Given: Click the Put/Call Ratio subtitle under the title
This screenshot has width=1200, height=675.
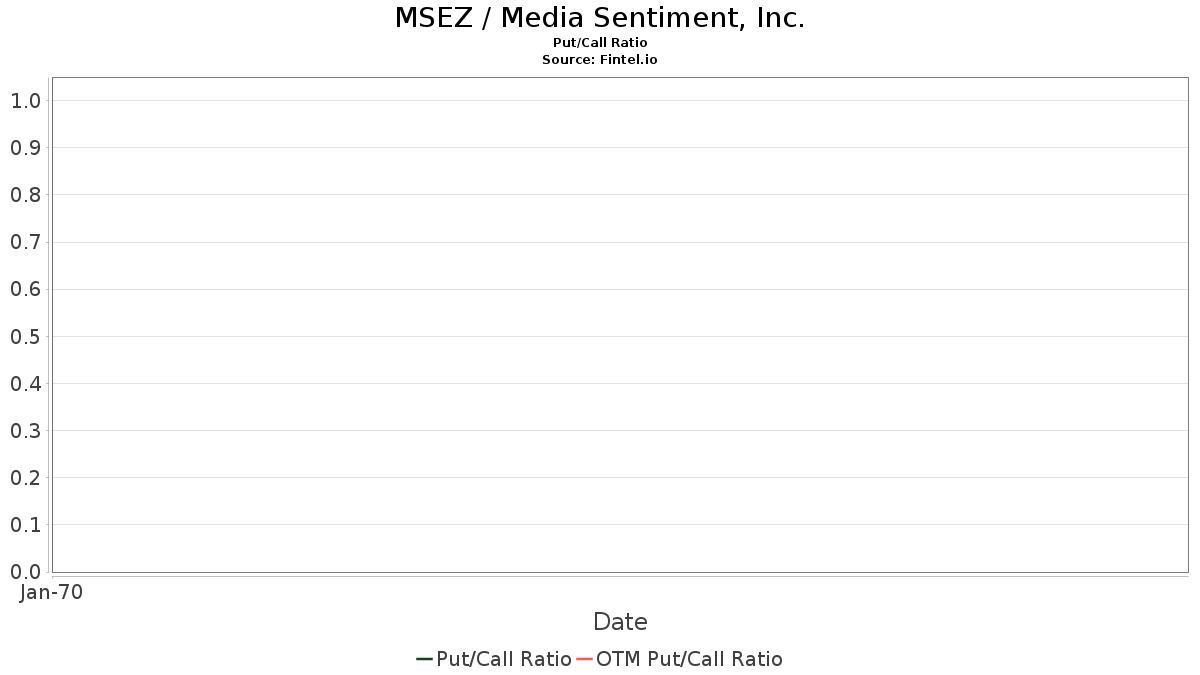Looking at the screenshot, I should [600, 43].
